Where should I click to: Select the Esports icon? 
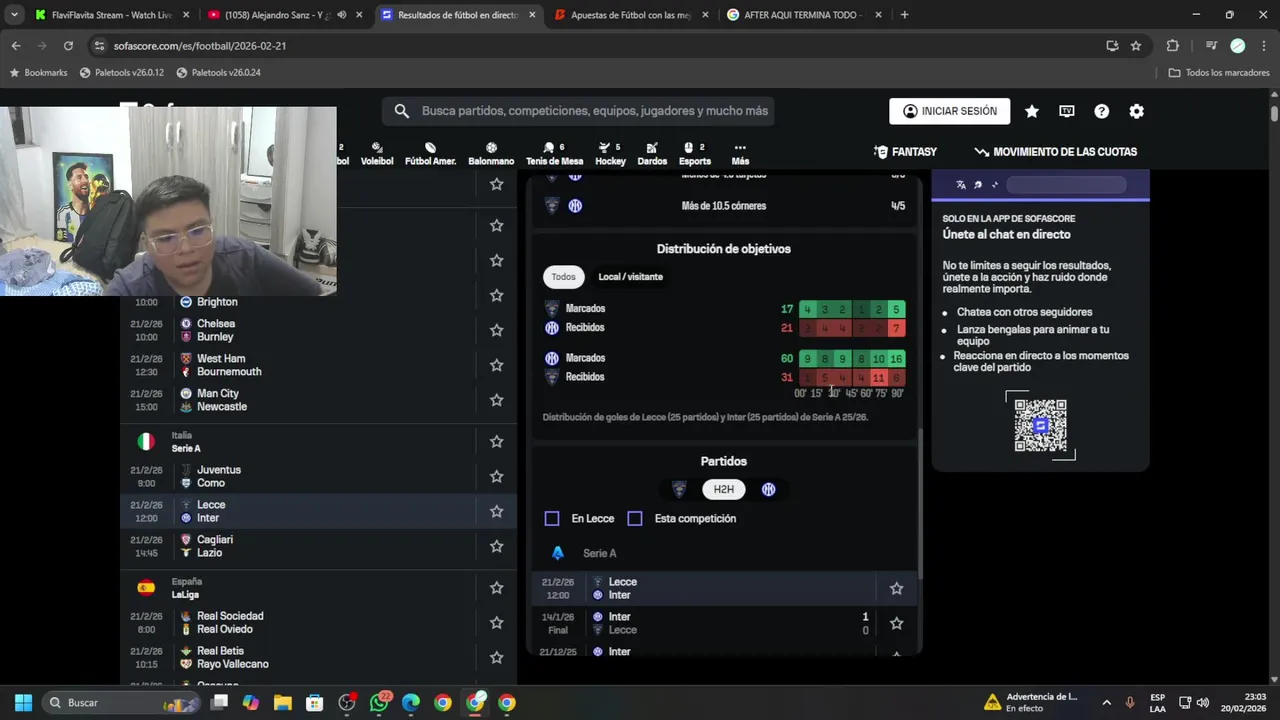point(695,153)
